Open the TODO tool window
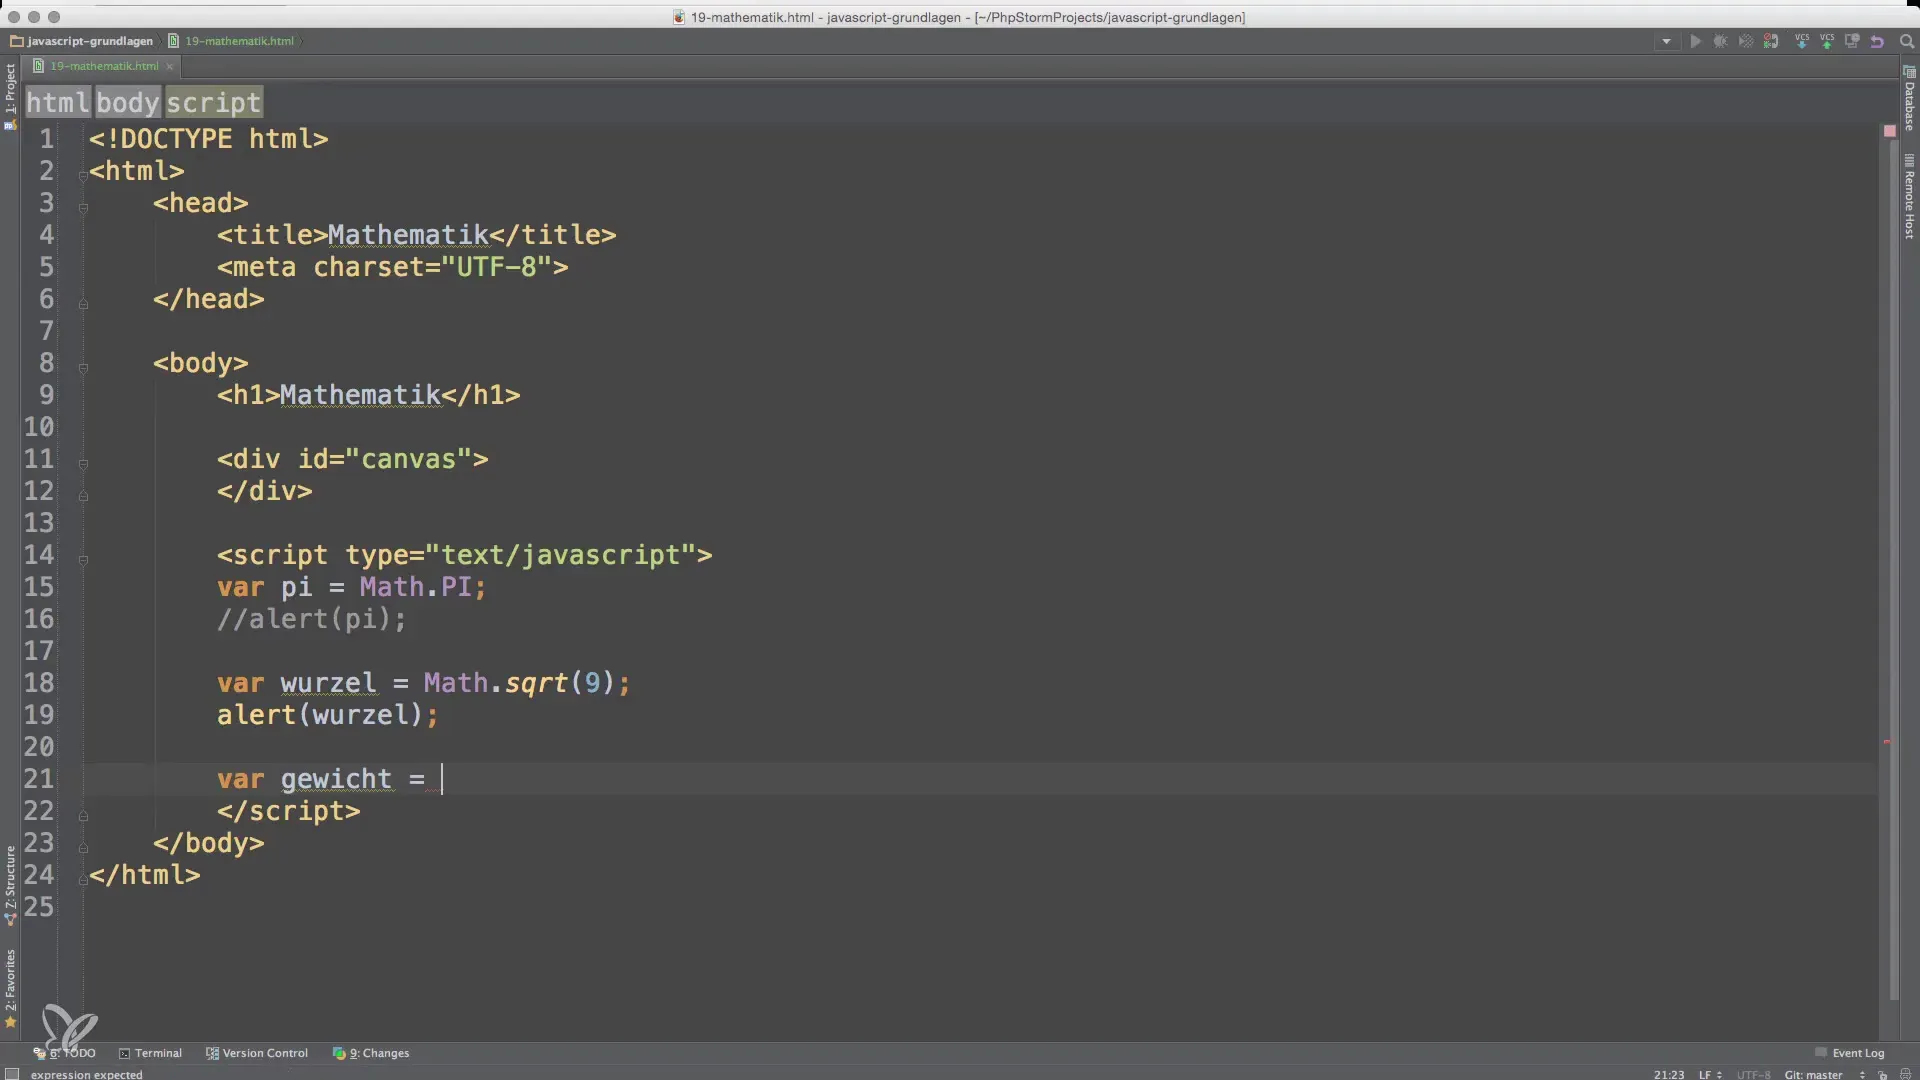The image size is (1920, 1080). pos(65,1053)
